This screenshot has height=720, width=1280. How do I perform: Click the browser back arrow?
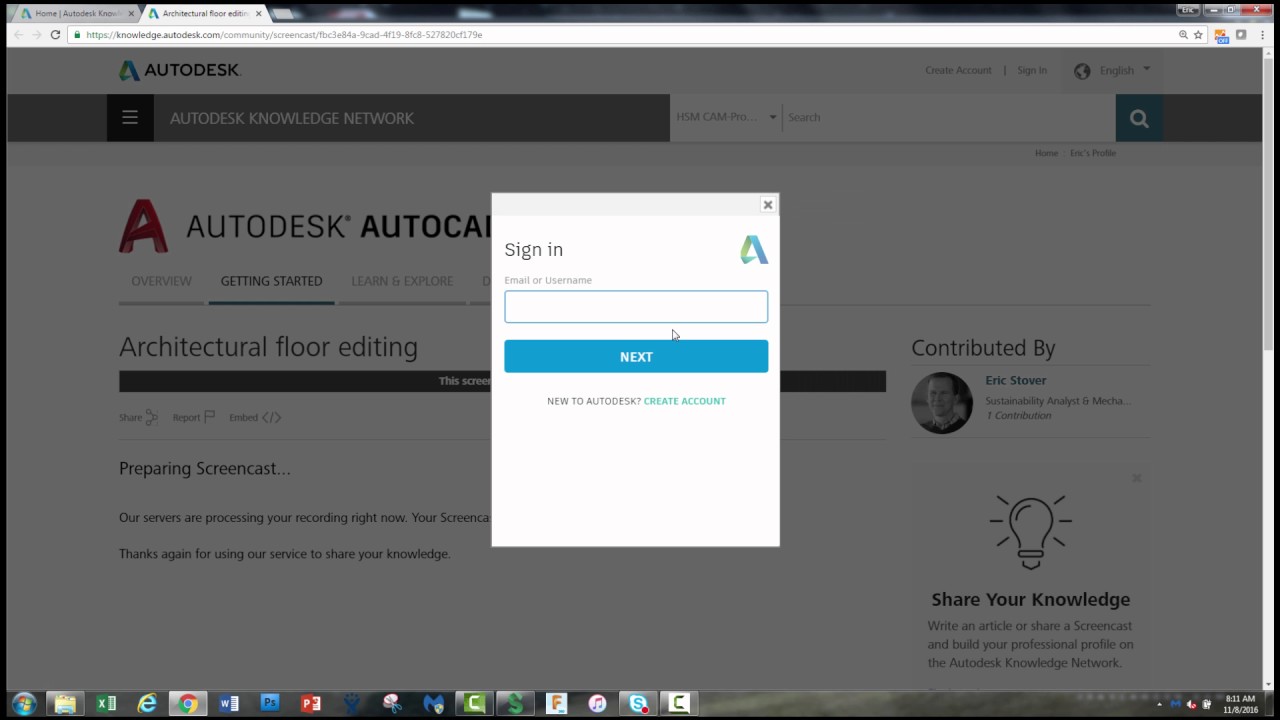point(18,34)
